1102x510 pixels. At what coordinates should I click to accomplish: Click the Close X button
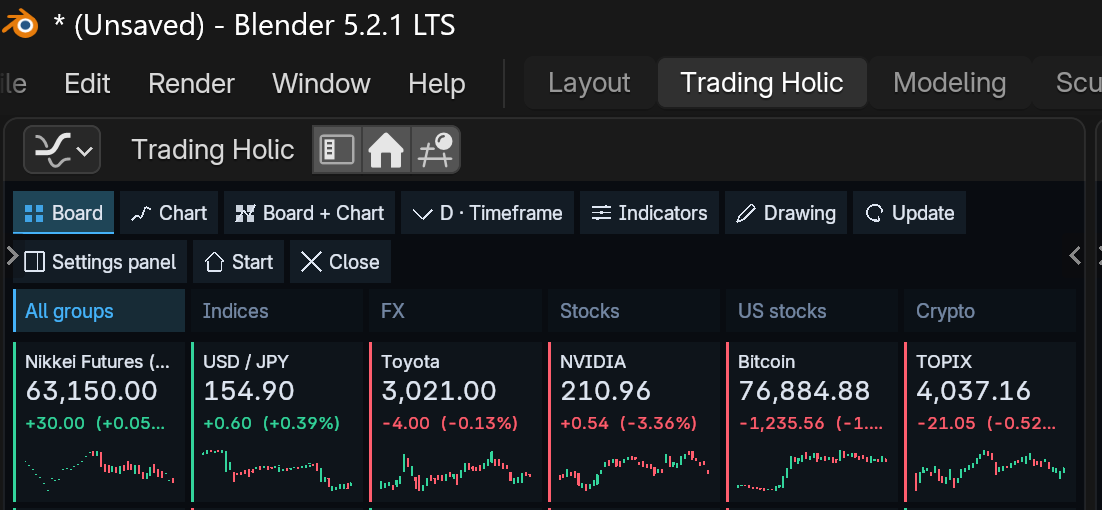click(x=340, y=262)
